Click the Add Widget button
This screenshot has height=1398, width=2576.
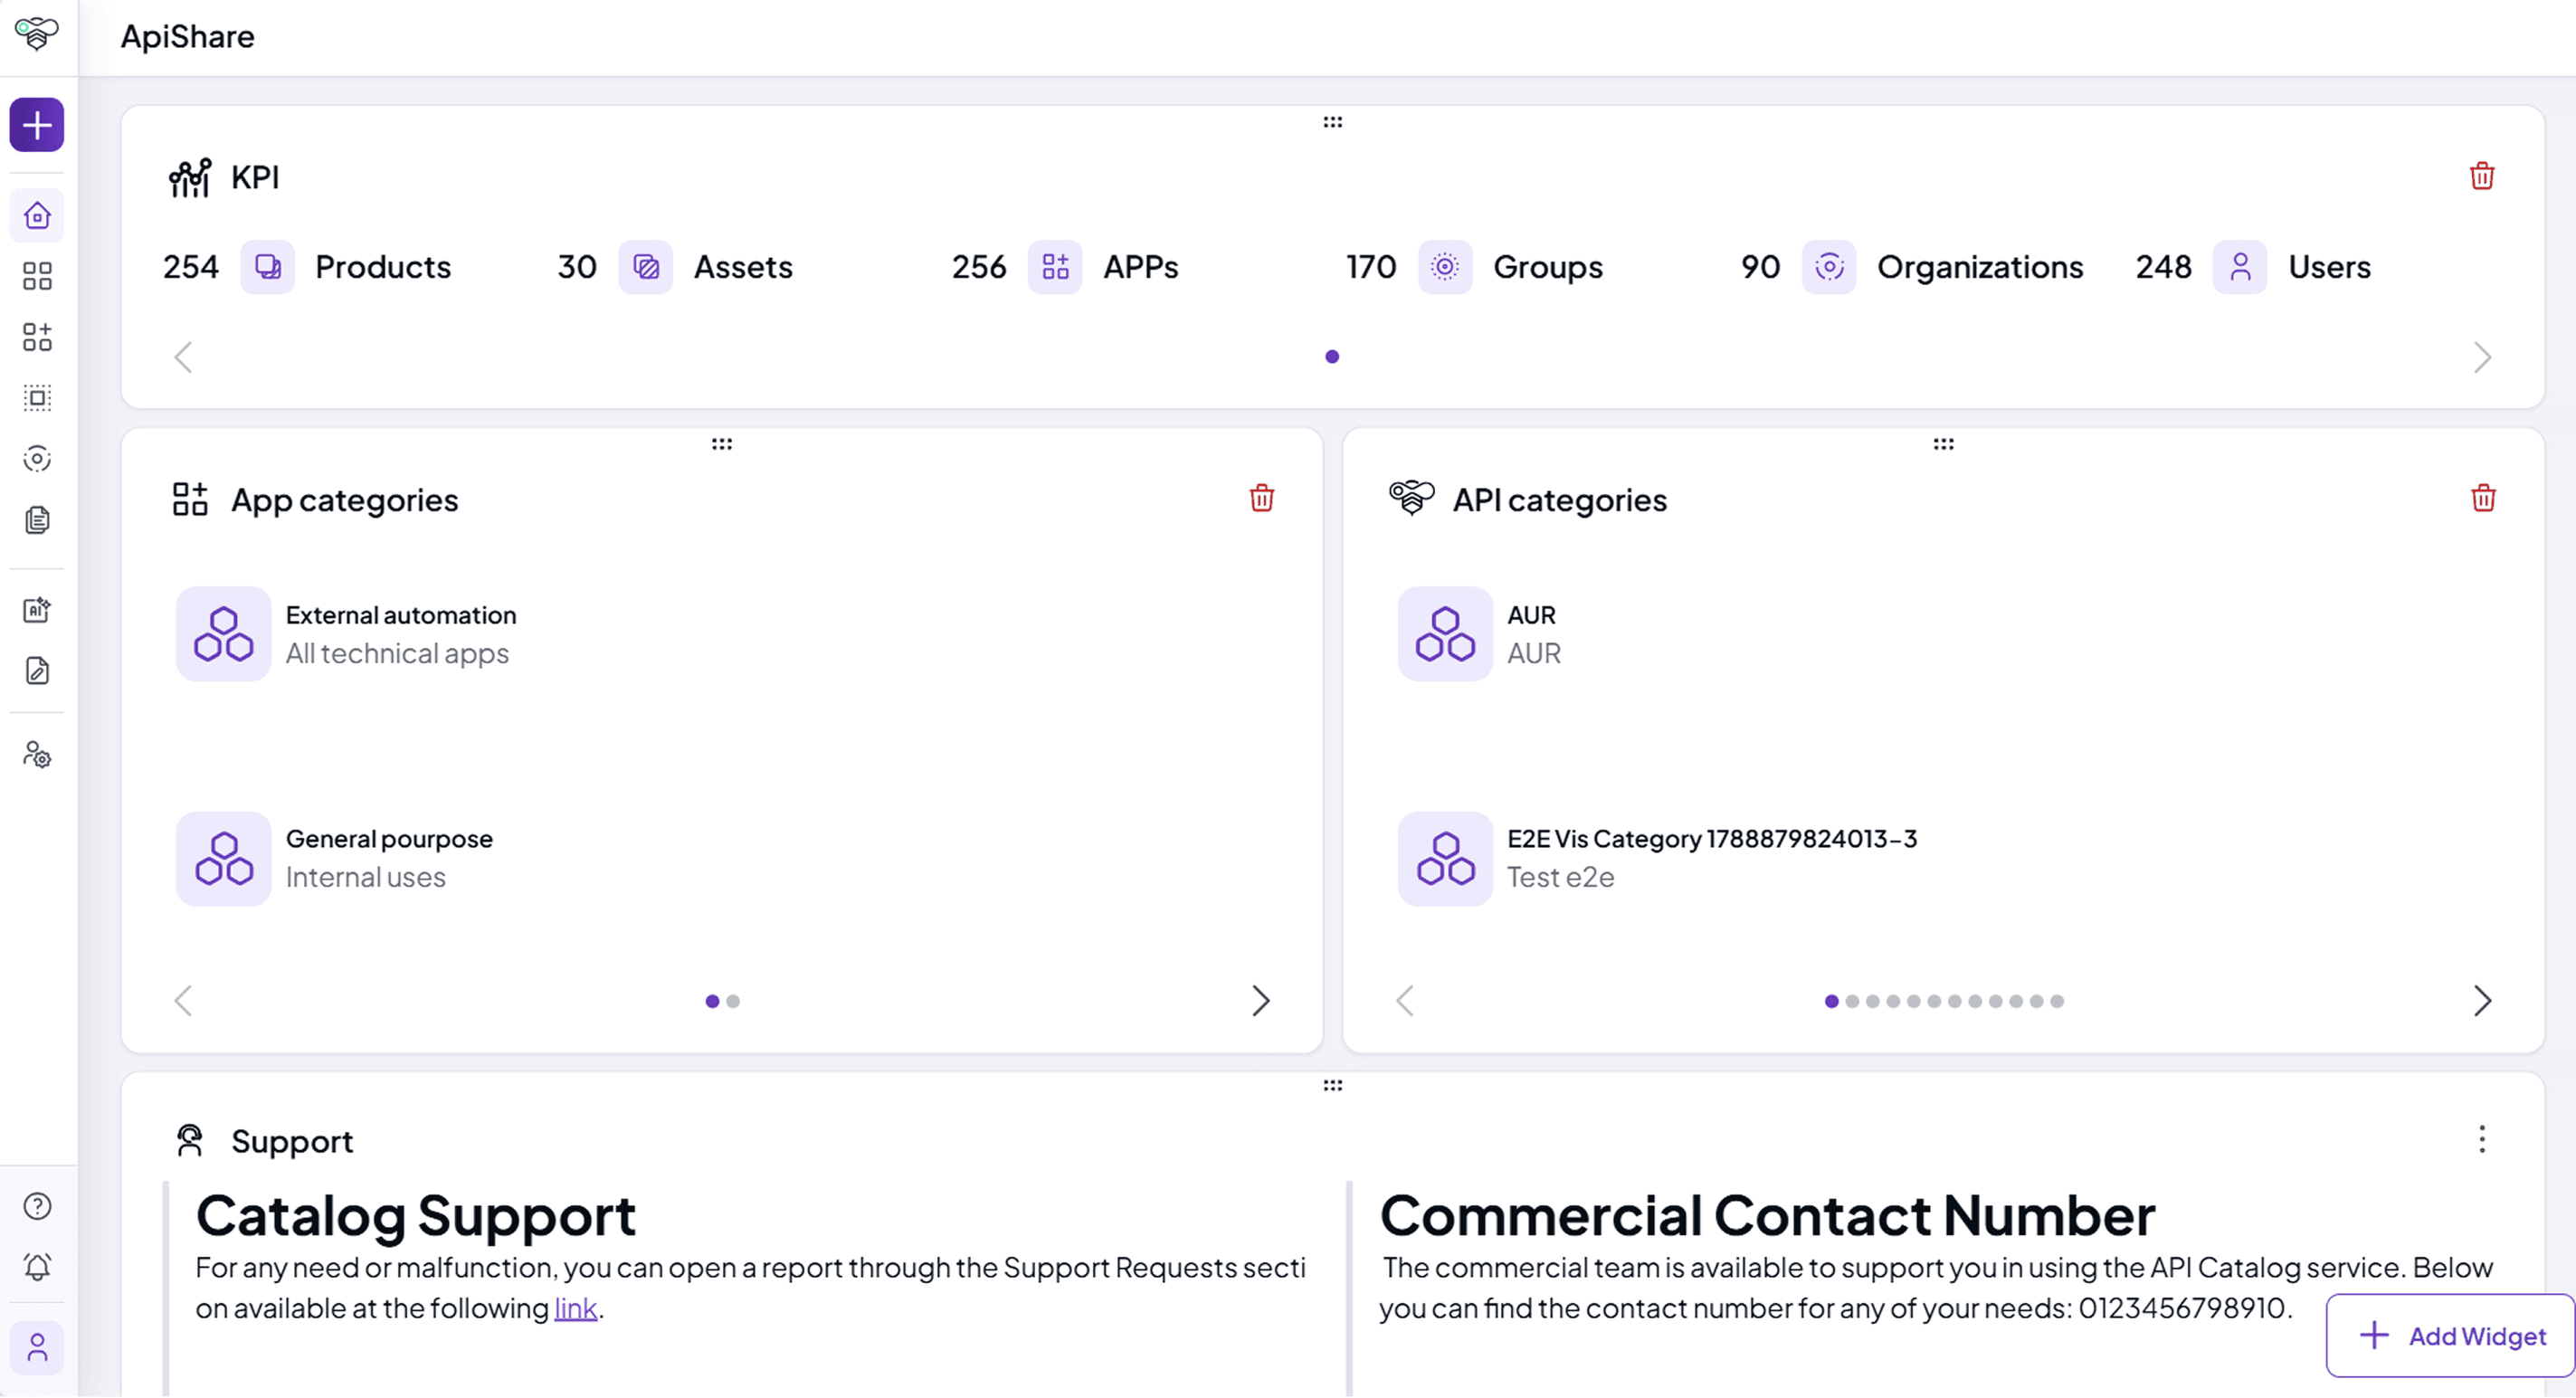coord(2450,1336)
